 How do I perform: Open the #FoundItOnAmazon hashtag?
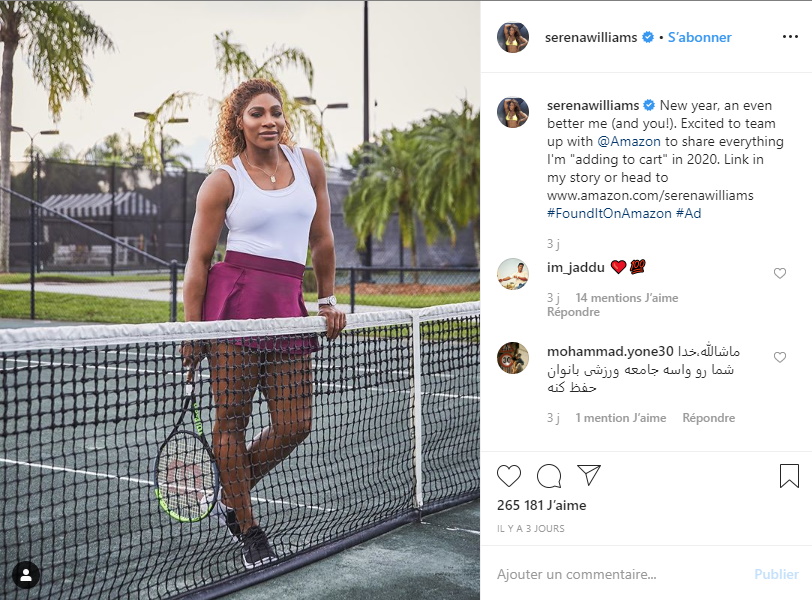click(609, 213)
